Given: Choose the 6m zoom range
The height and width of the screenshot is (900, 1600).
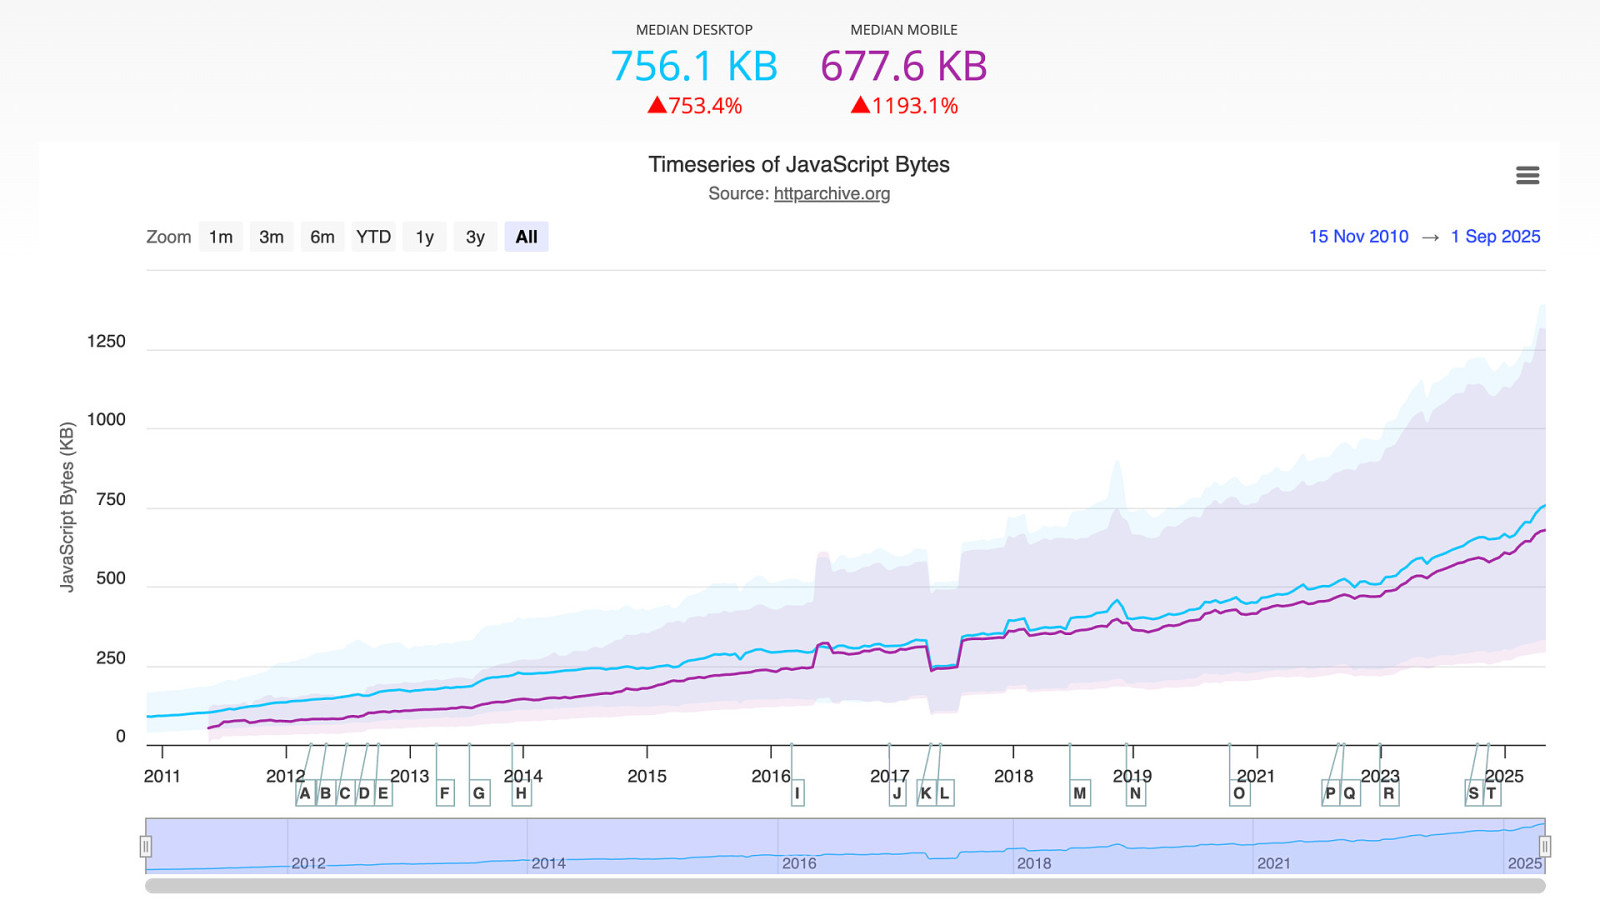Looking at the screenshot, I should point(322,237).
